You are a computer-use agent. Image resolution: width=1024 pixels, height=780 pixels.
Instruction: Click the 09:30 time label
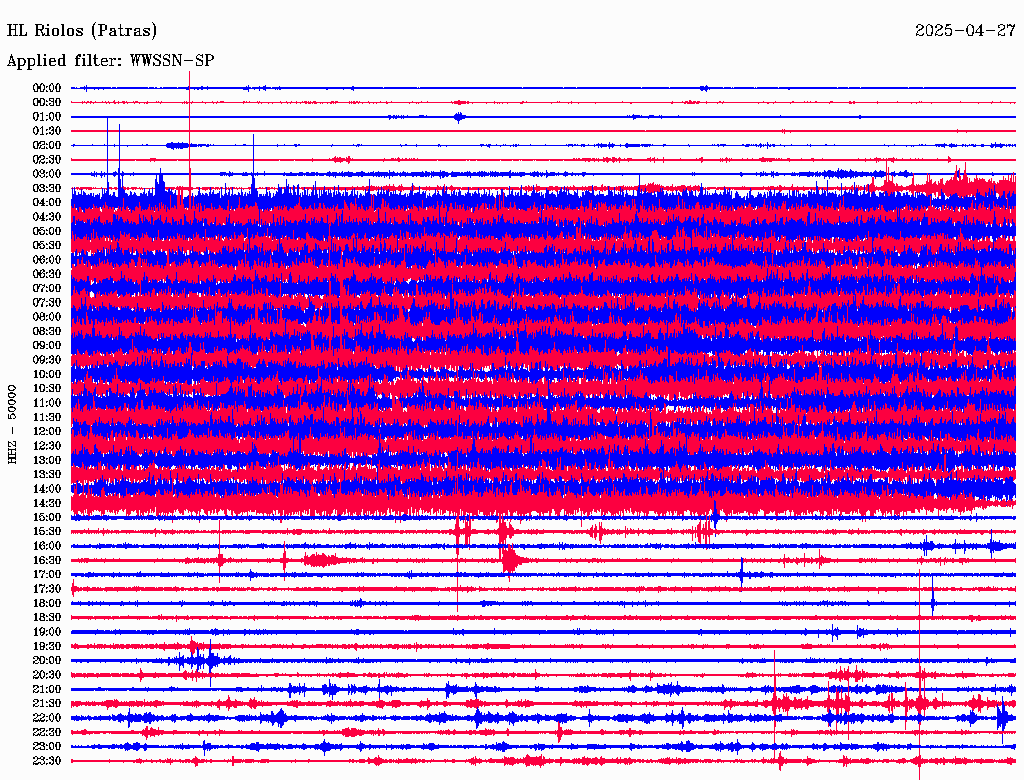(47, 361)
